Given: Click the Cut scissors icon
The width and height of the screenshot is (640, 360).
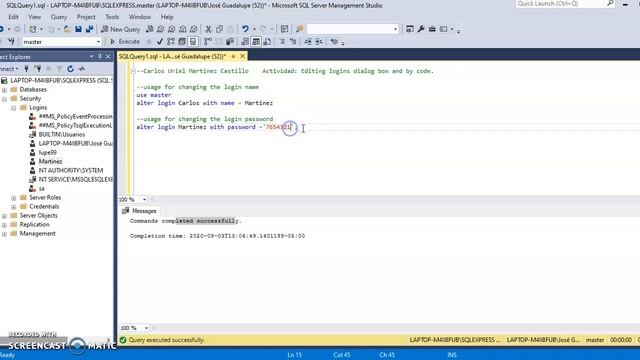Looking at the screenshot, I should 208,29.
